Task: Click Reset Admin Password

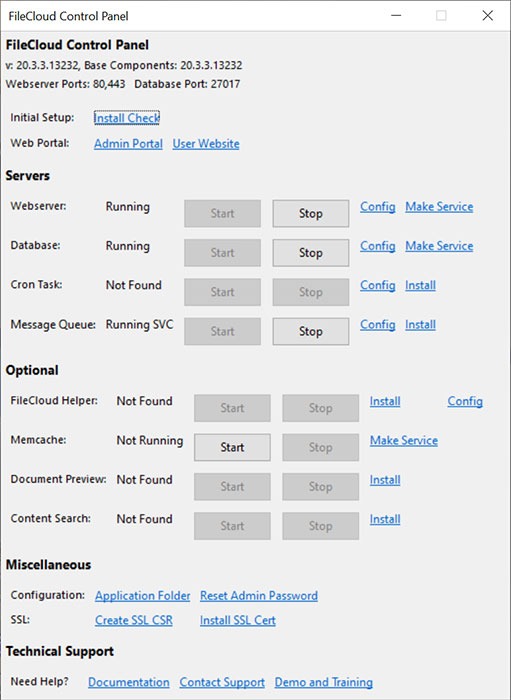Action: 259,596
